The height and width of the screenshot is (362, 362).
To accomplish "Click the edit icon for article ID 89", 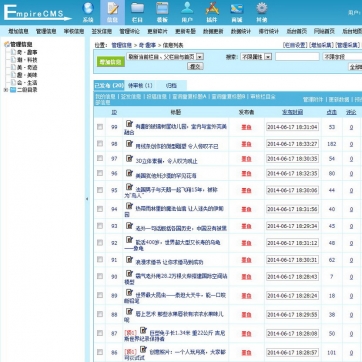I will (129, 292).
